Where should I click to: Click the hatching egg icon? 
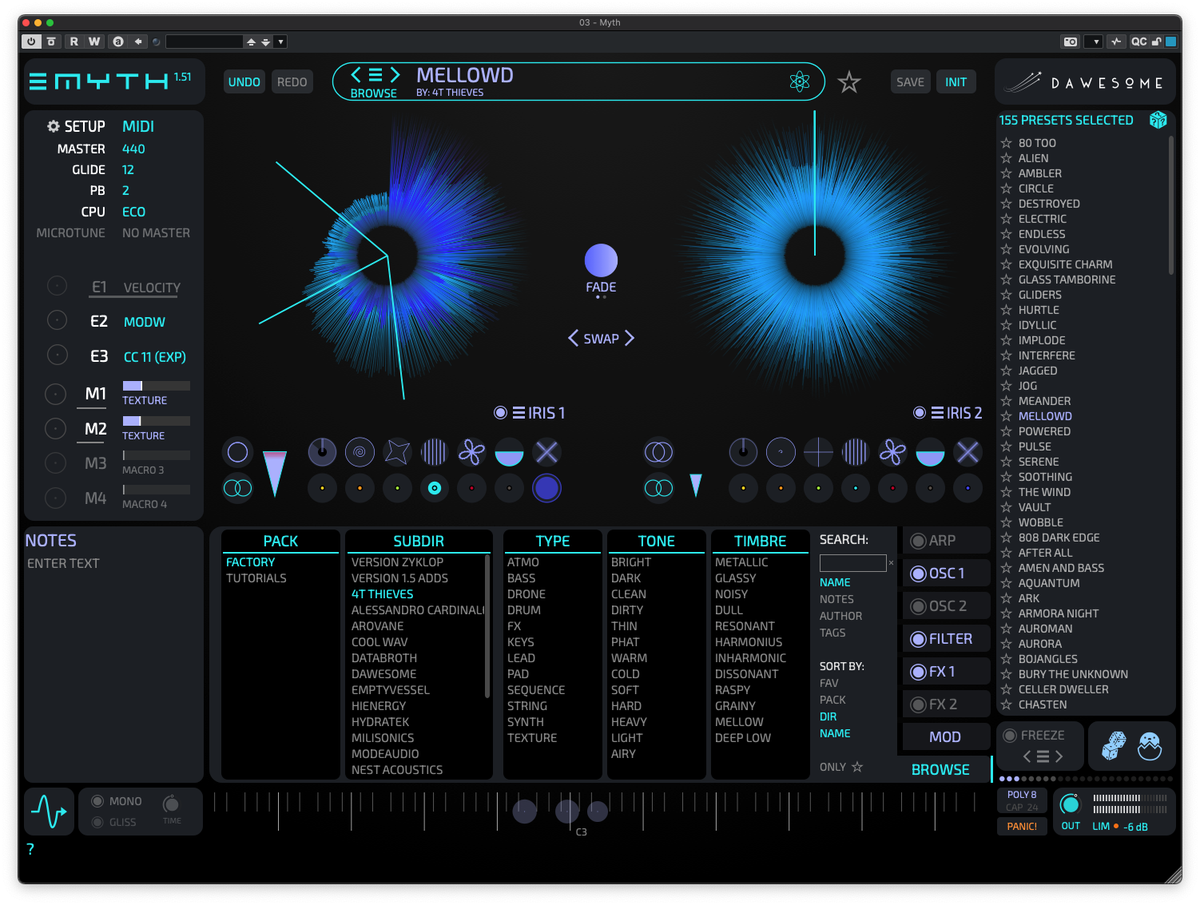pyautogui.click(x=1150, y=746)
